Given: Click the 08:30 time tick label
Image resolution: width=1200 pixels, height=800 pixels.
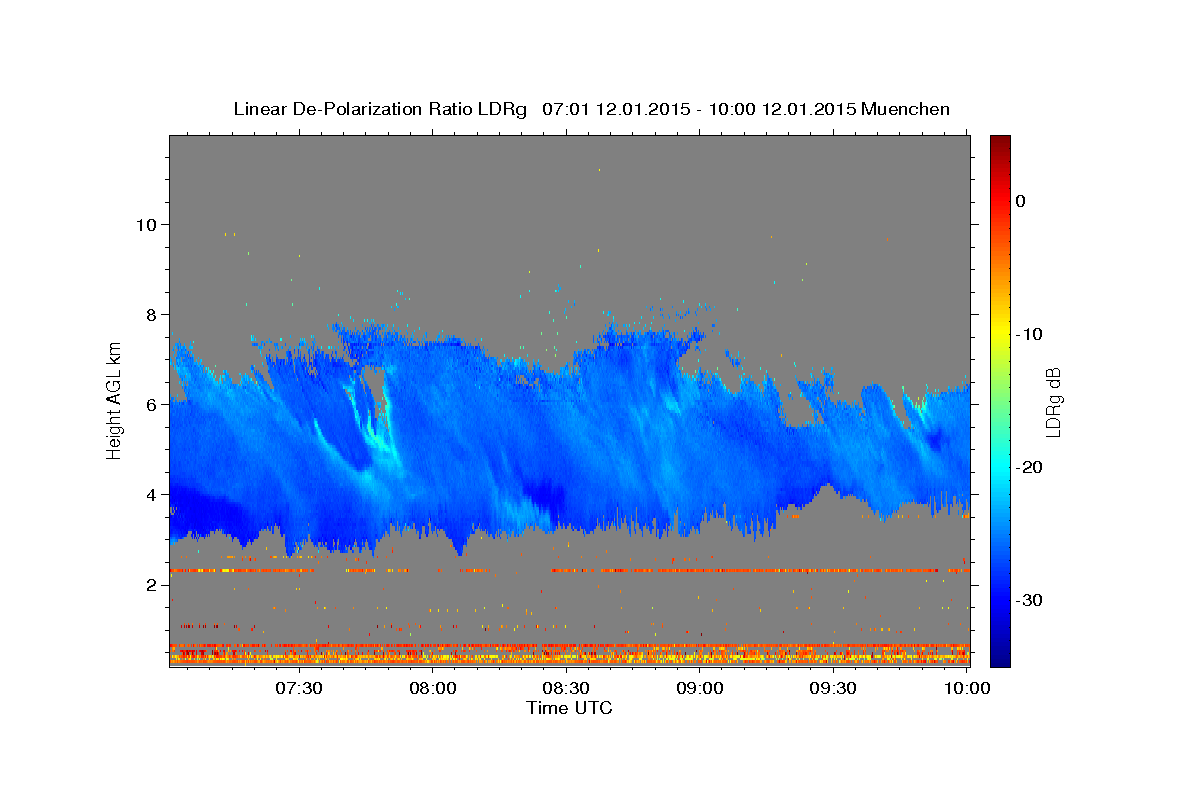Looking at the screenshot, I should tap(566, 688).
